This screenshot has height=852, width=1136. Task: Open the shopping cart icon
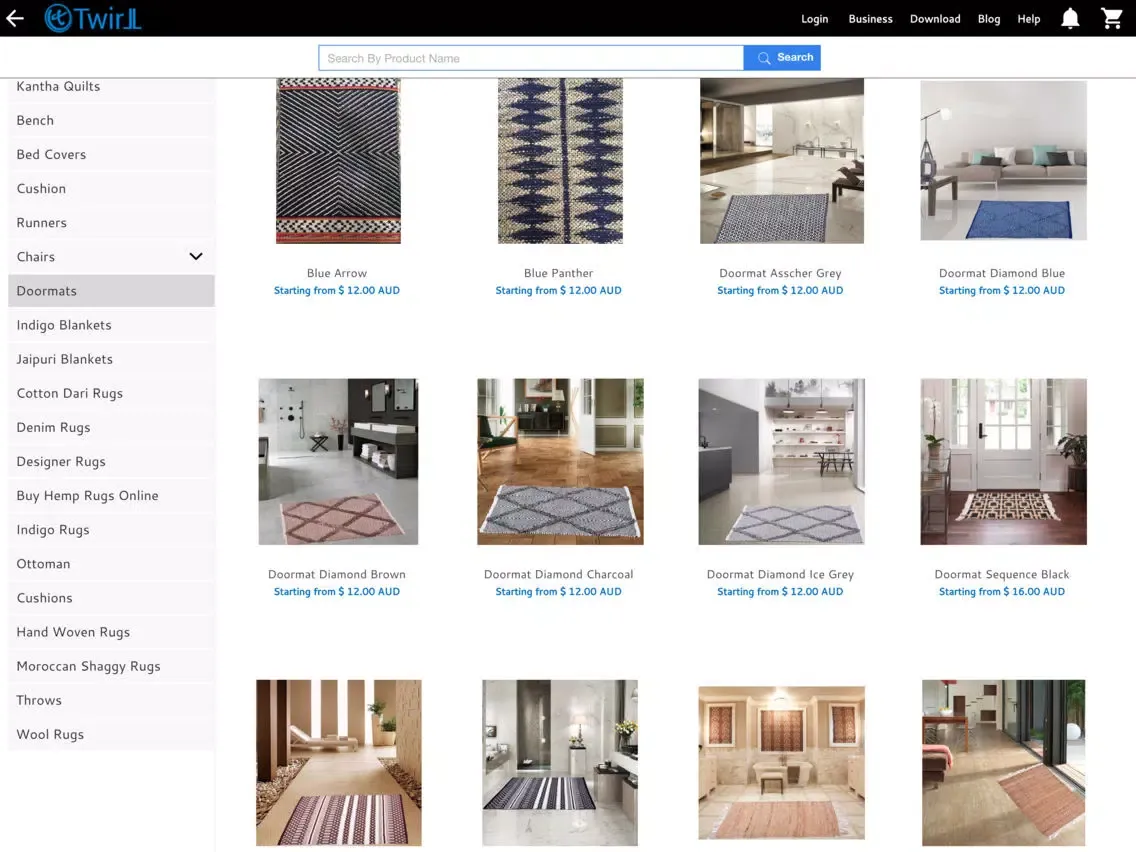1111,18
